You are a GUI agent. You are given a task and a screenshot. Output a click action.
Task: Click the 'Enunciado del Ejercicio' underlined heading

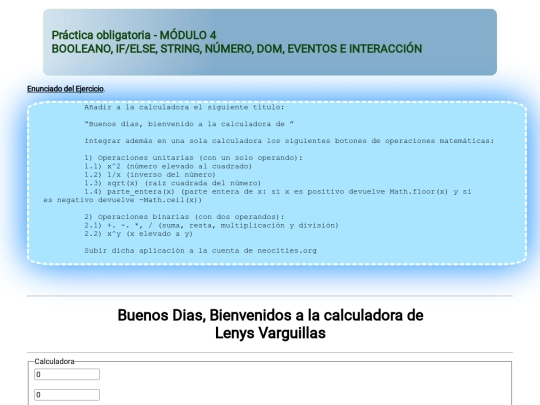tap(65, 89)
